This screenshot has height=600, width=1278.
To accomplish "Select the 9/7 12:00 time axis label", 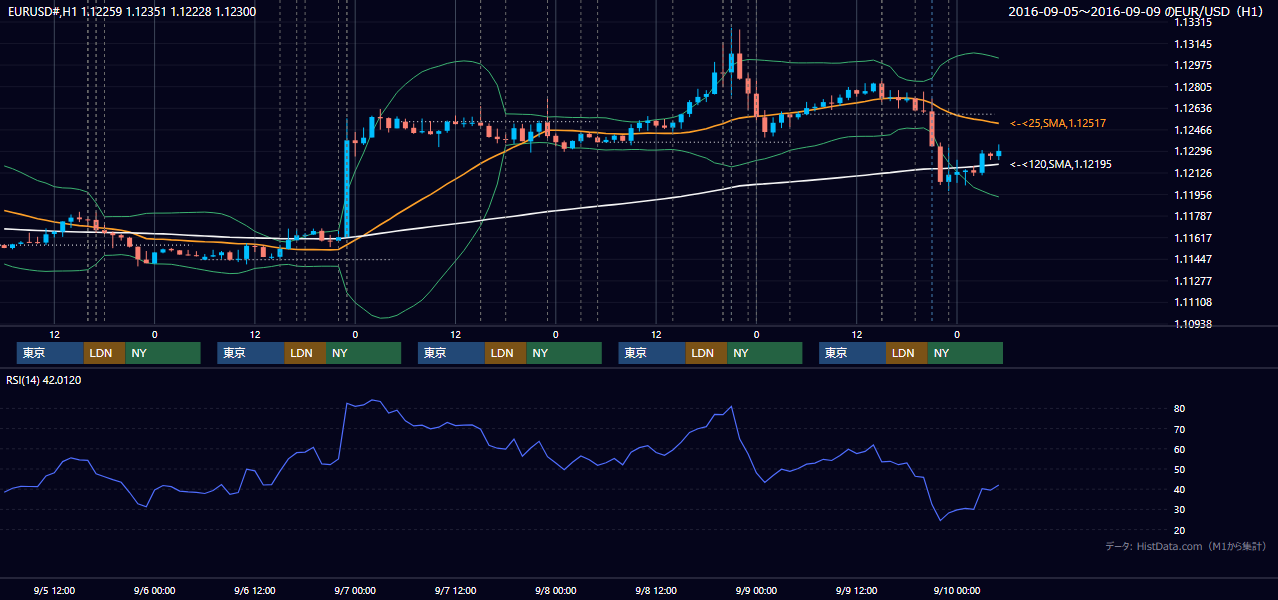I will [455, 590].
